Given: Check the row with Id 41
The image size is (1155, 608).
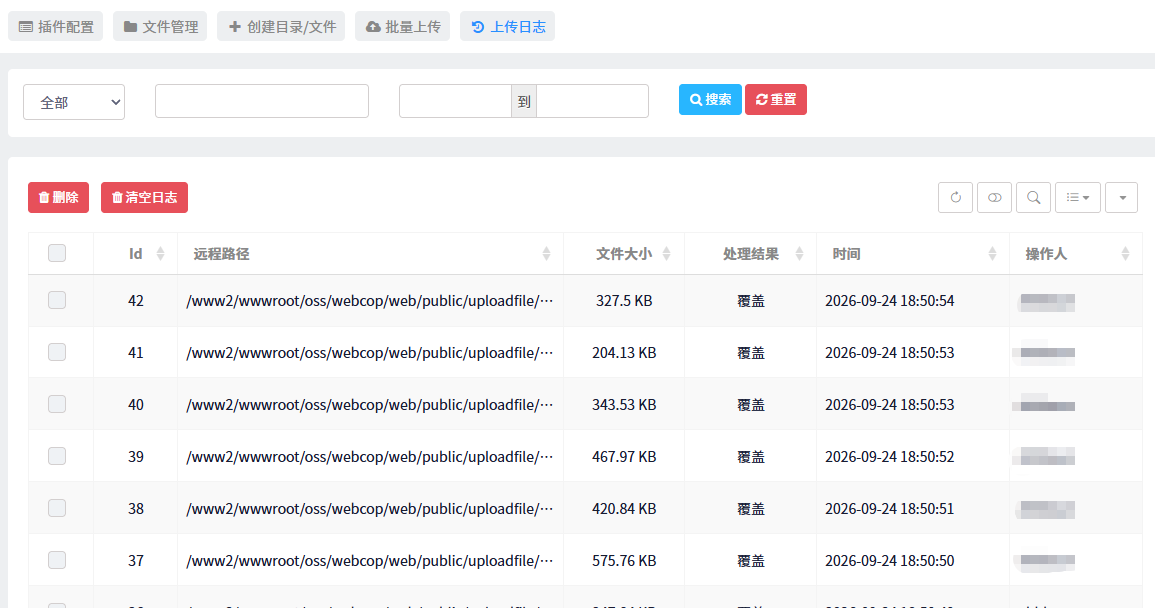Looking at the screenshot, I should (57, 352).
